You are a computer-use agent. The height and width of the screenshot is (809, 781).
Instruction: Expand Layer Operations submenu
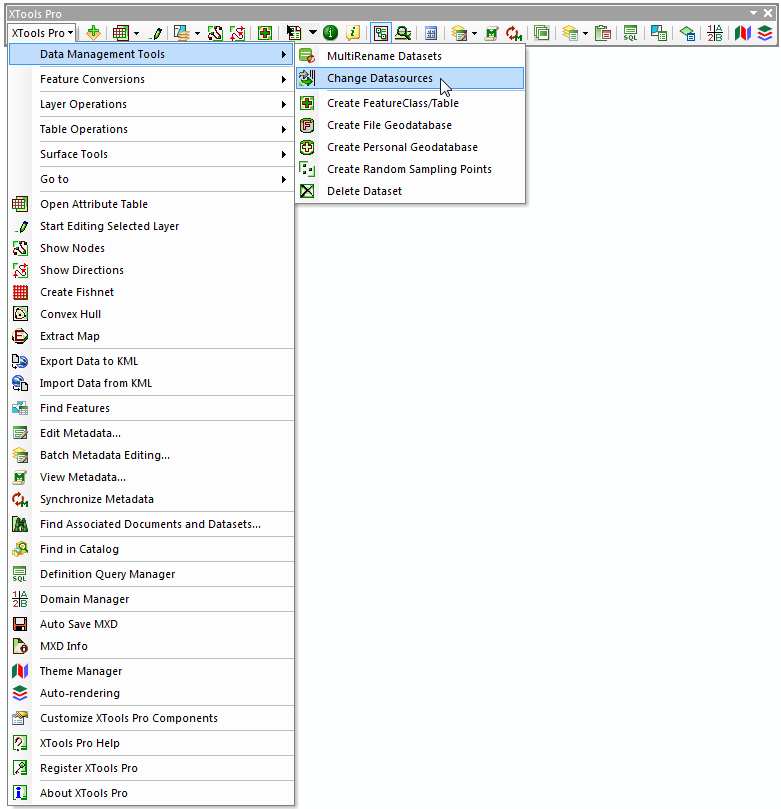click(151, 104)
